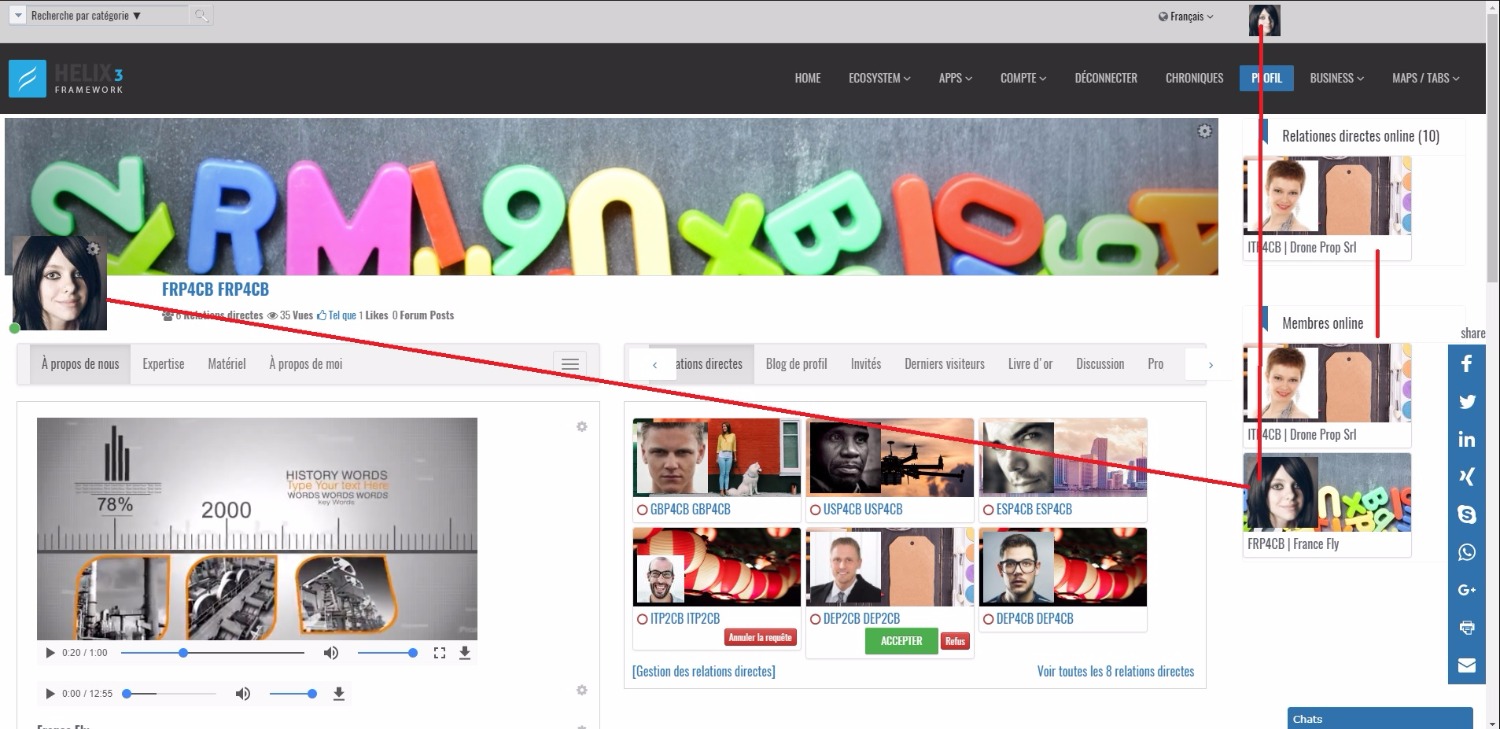The image size is (1500, 729).
Task: Open the small arrow dropdown before search
Action: point(17,16)
